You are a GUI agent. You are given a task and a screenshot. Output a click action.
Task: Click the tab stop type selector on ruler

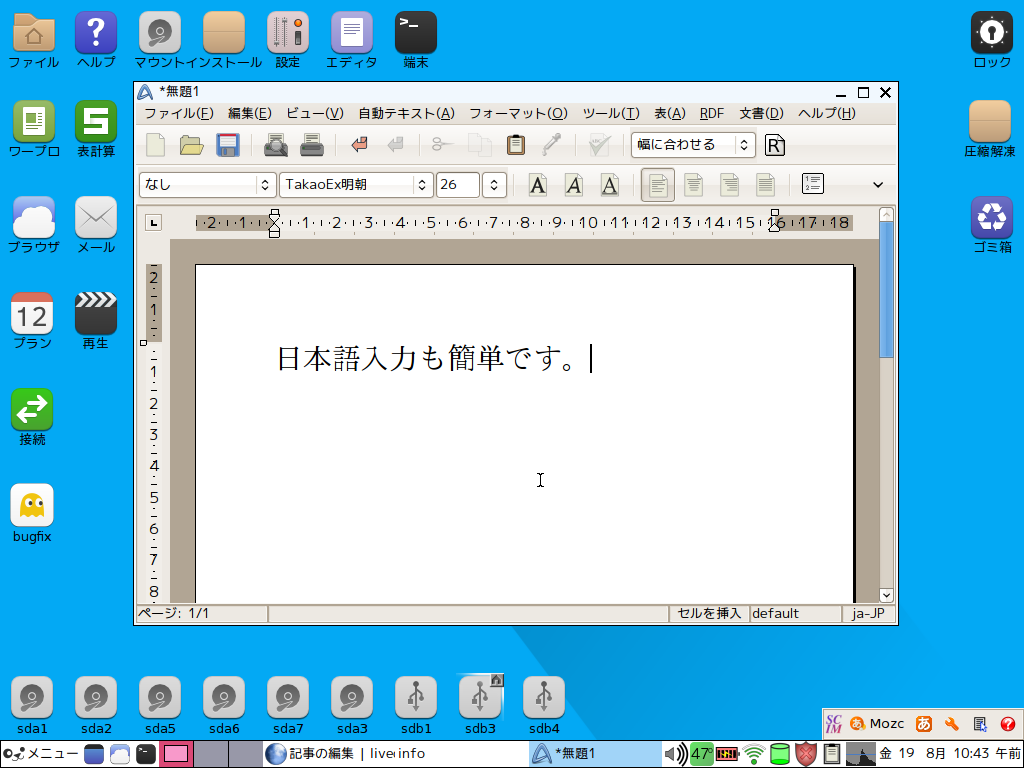point(153,223)
